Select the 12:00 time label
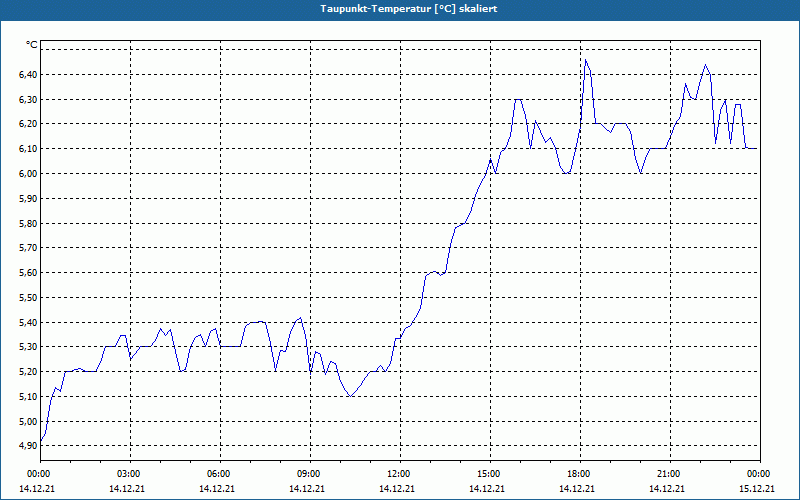 400,474
